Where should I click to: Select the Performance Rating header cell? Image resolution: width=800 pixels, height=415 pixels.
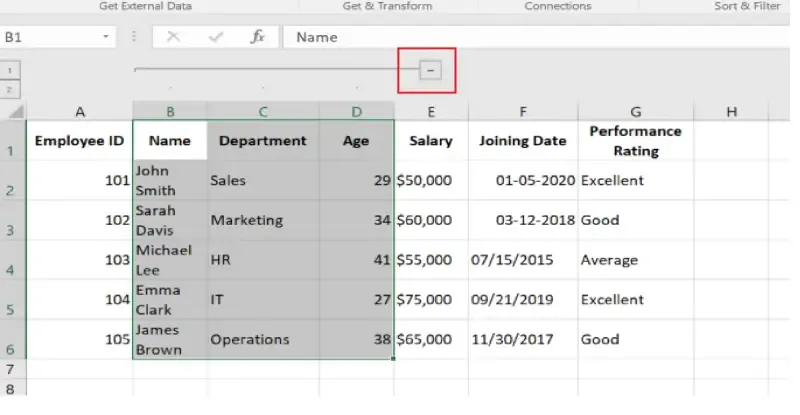click(635, 141)
